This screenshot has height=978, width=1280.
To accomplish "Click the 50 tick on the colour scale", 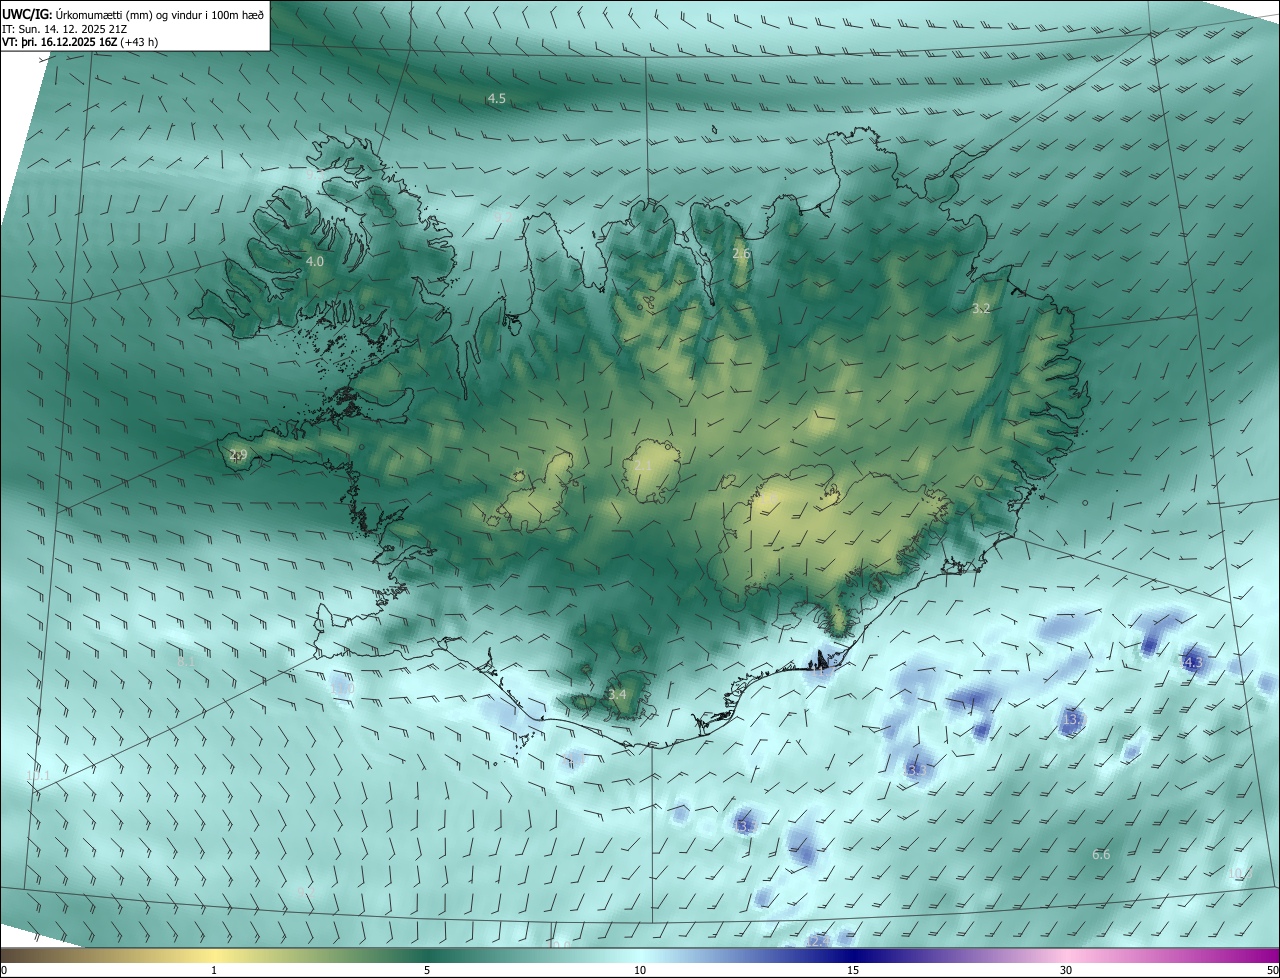I will click(1272, 970).
